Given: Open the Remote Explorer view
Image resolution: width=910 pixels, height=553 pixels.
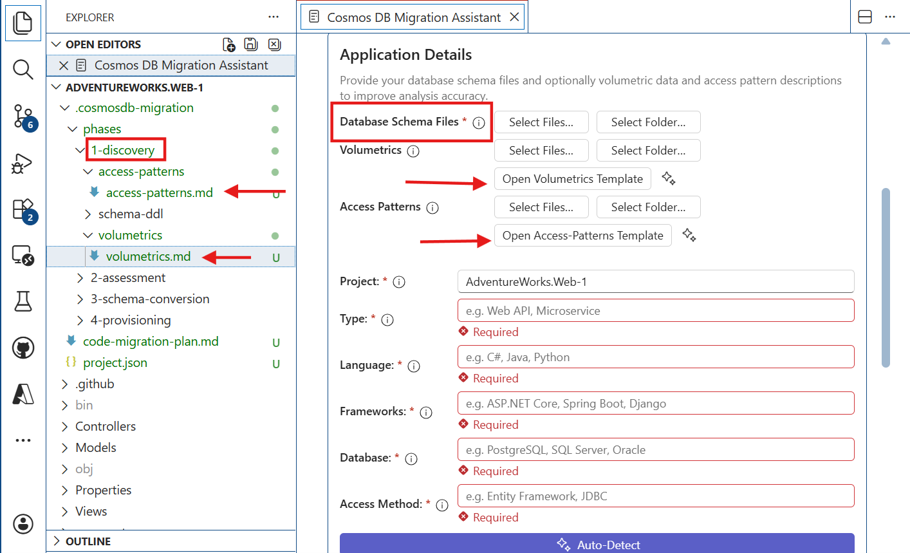Looking at the screenshot, I should pyautogui.click(x=23, y=255).
